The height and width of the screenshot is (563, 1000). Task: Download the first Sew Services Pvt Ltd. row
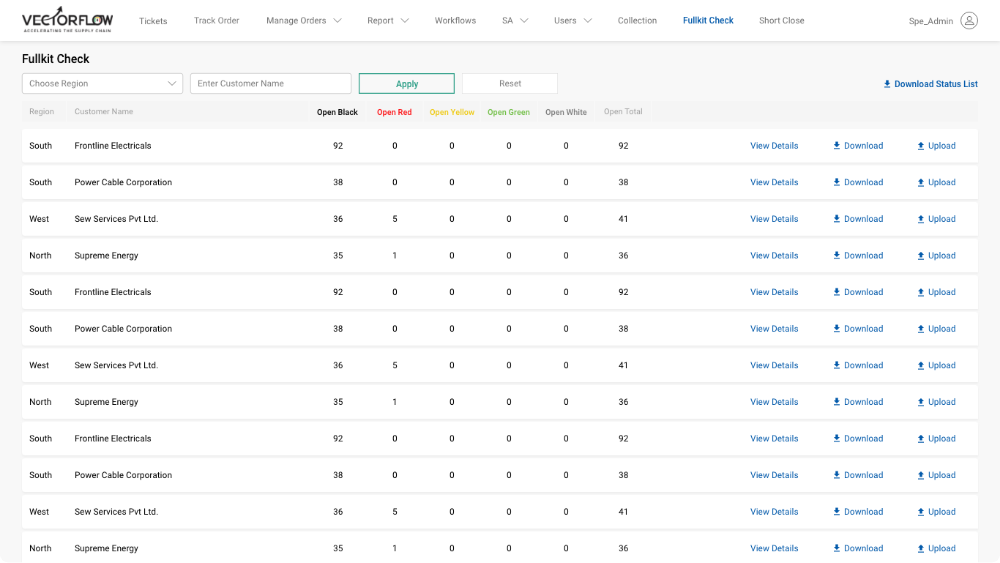(x=857, y=219)
